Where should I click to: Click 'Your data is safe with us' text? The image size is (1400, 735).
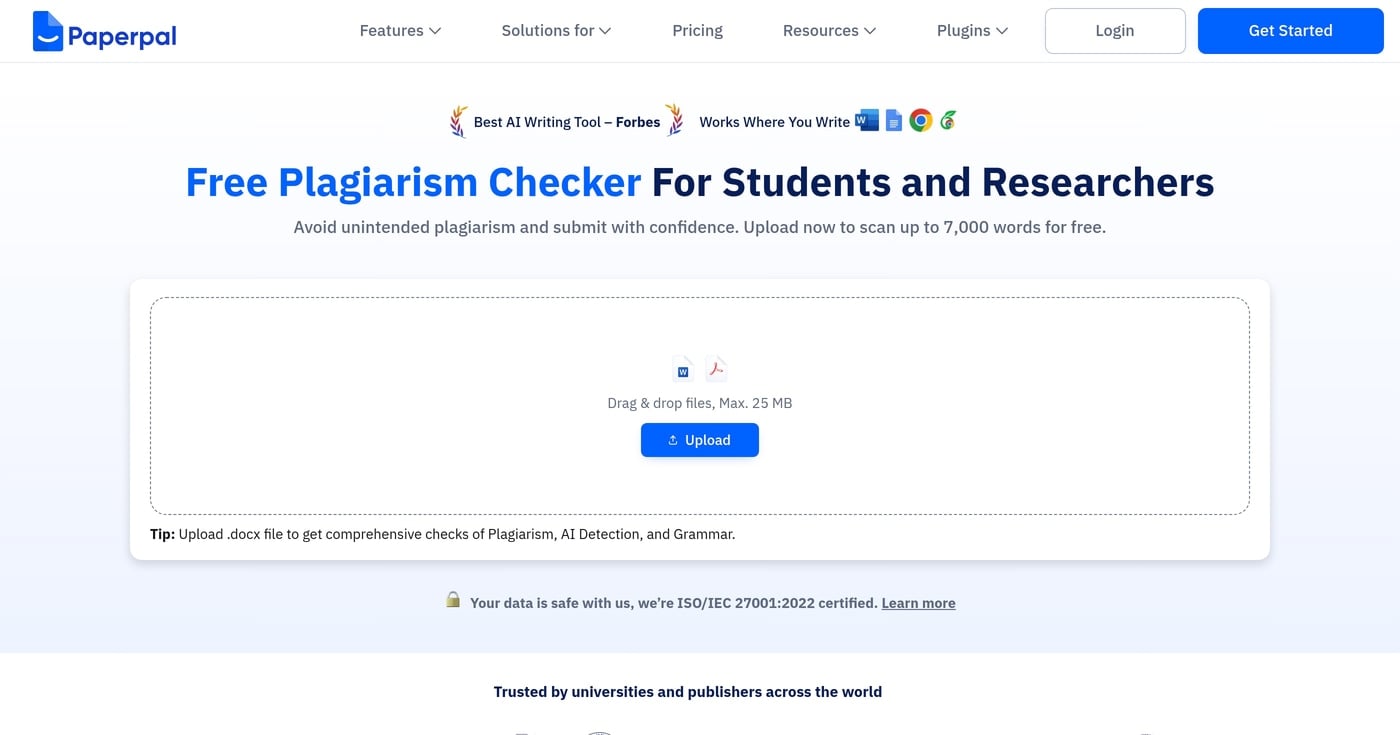point(674,603)
